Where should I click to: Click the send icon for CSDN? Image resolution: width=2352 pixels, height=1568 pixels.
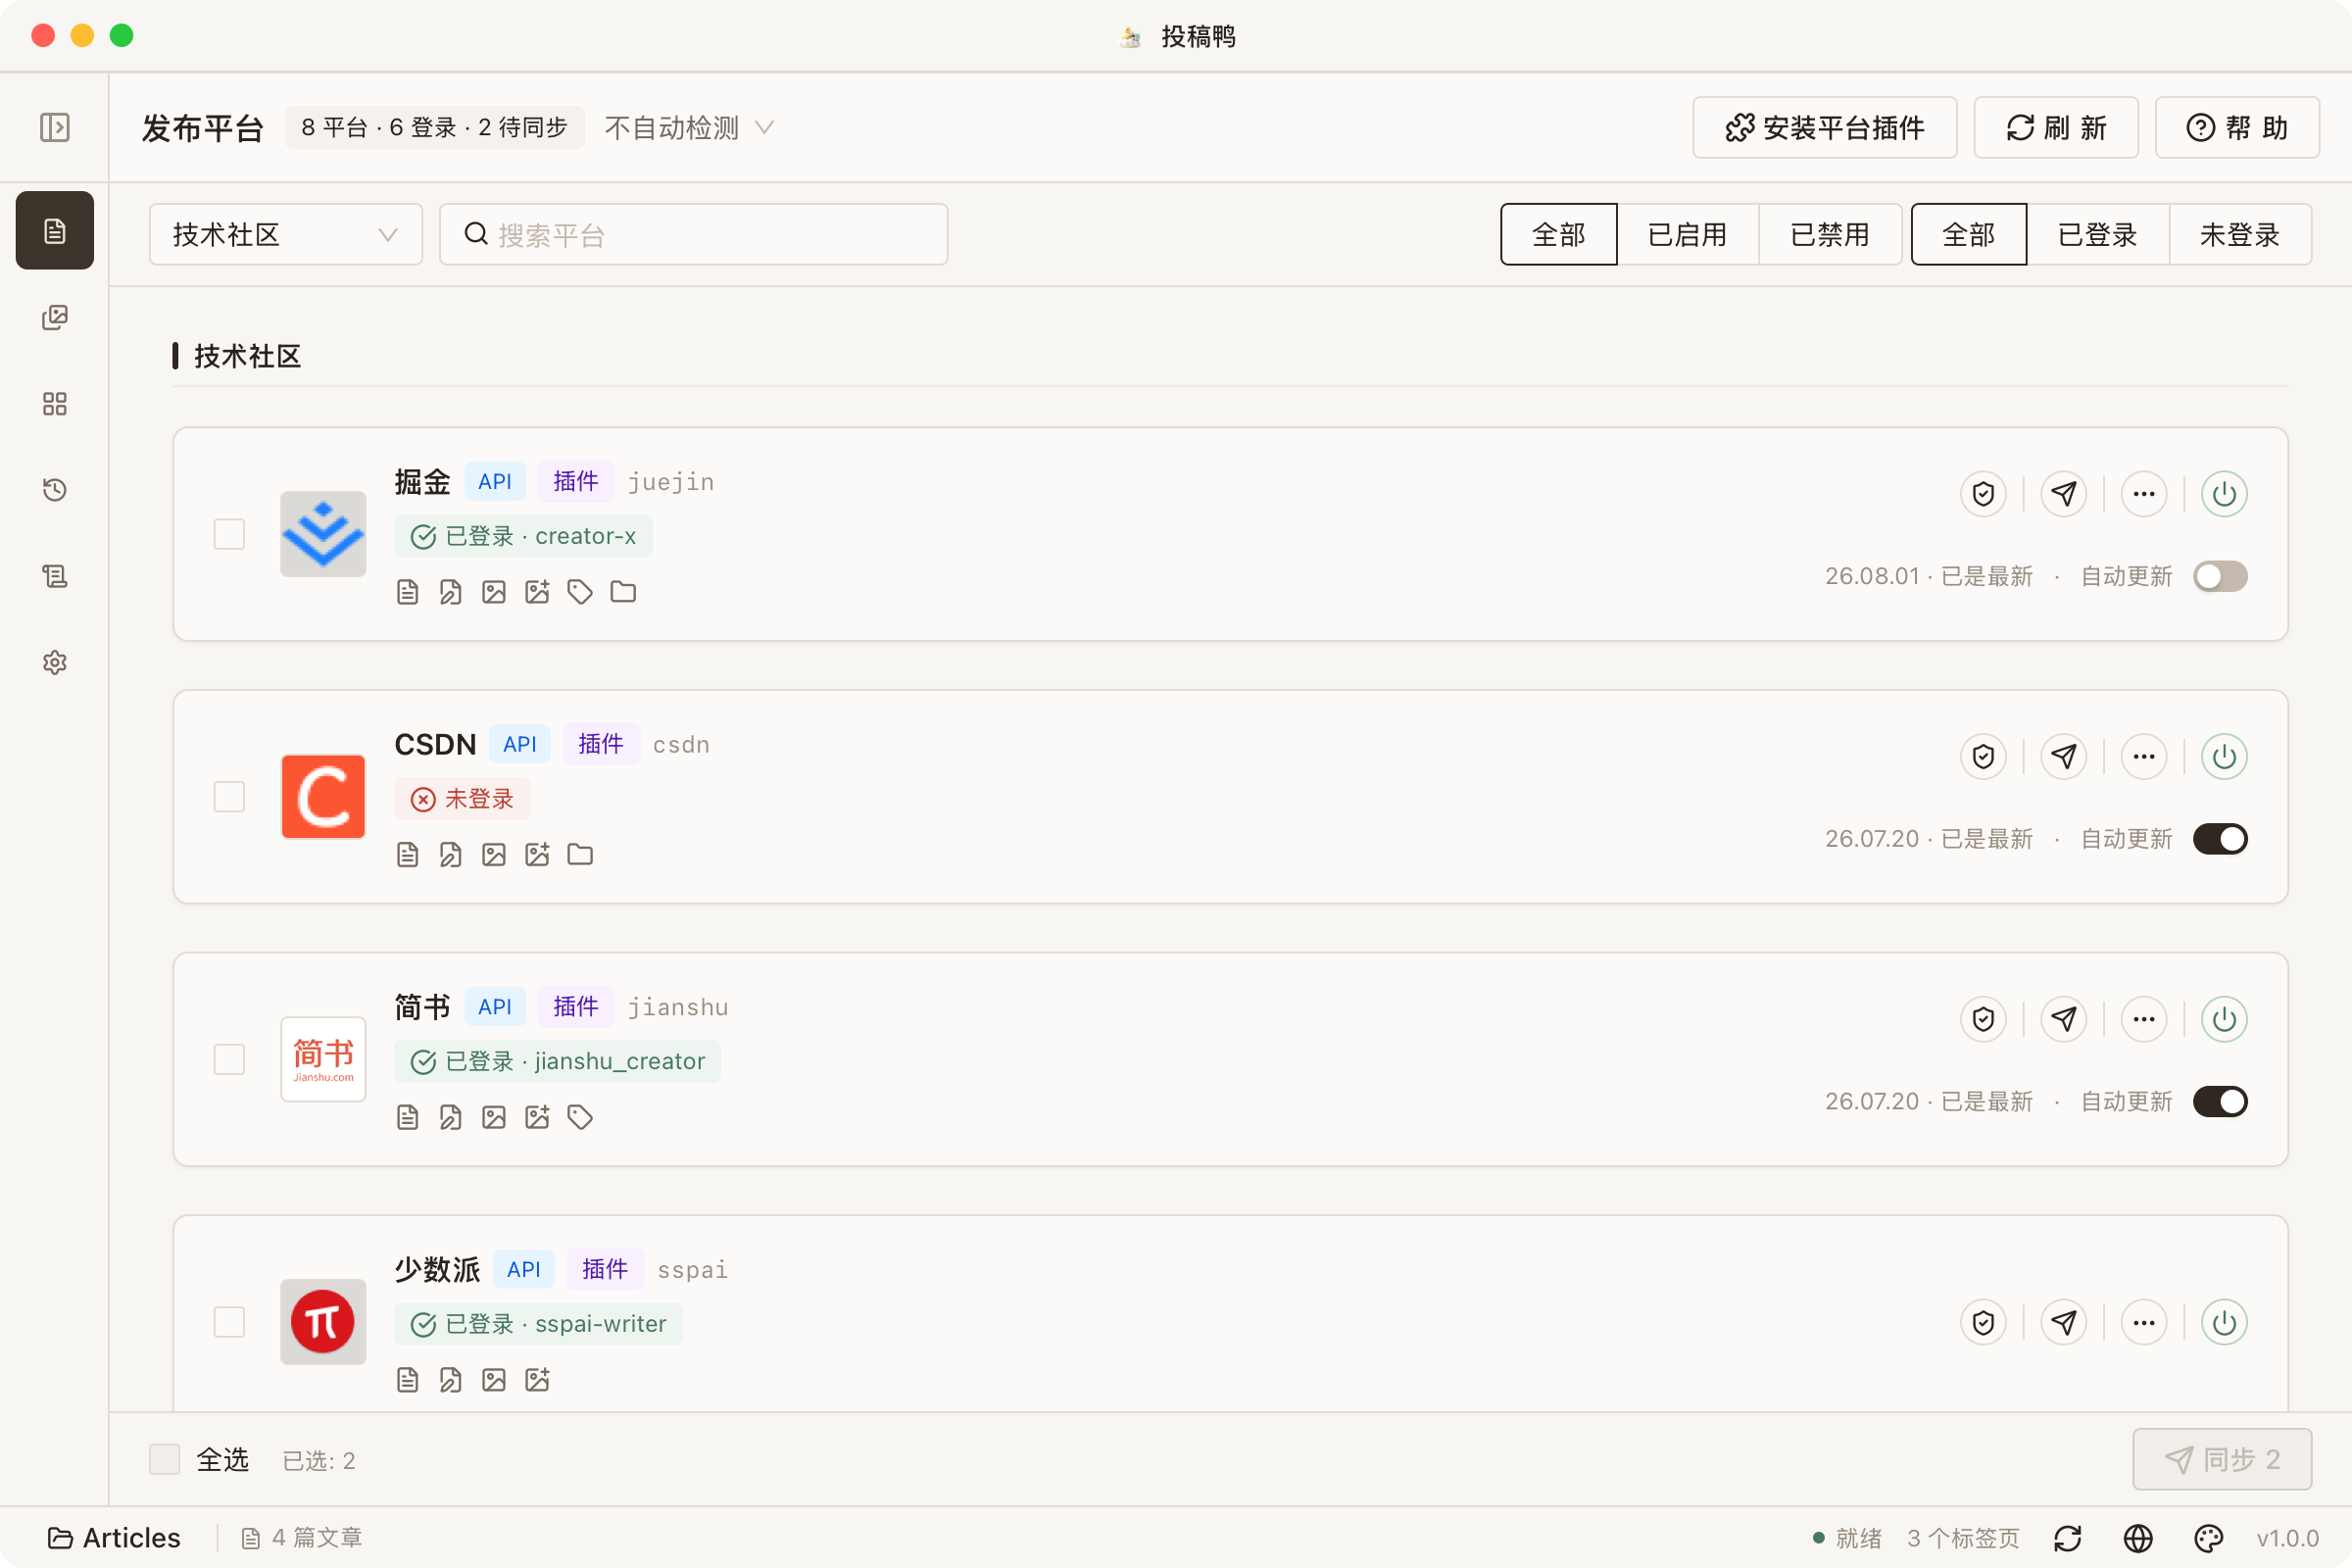(x=2064, y=757)
